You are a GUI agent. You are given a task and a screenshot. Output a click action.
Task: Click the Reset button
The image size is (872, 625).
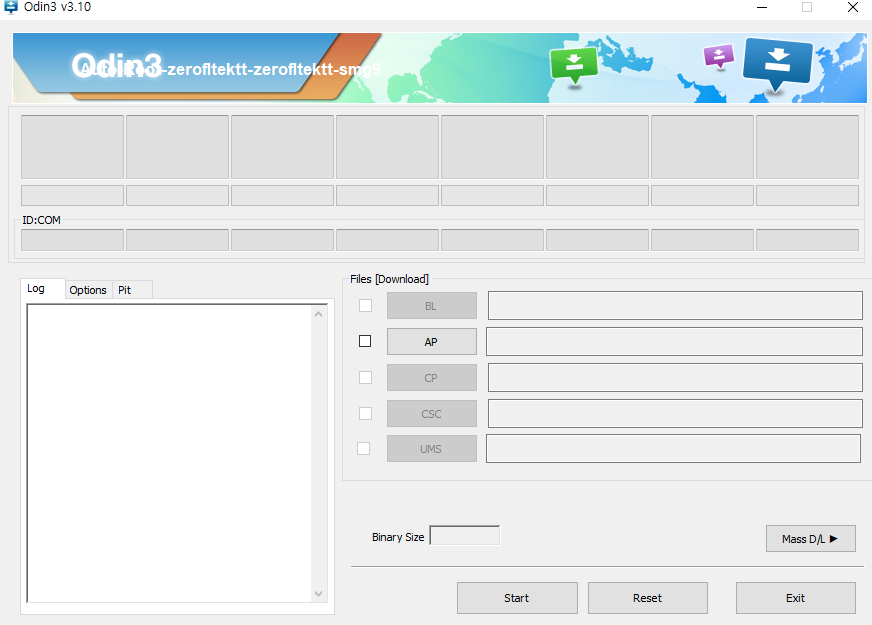click(648, 598)
